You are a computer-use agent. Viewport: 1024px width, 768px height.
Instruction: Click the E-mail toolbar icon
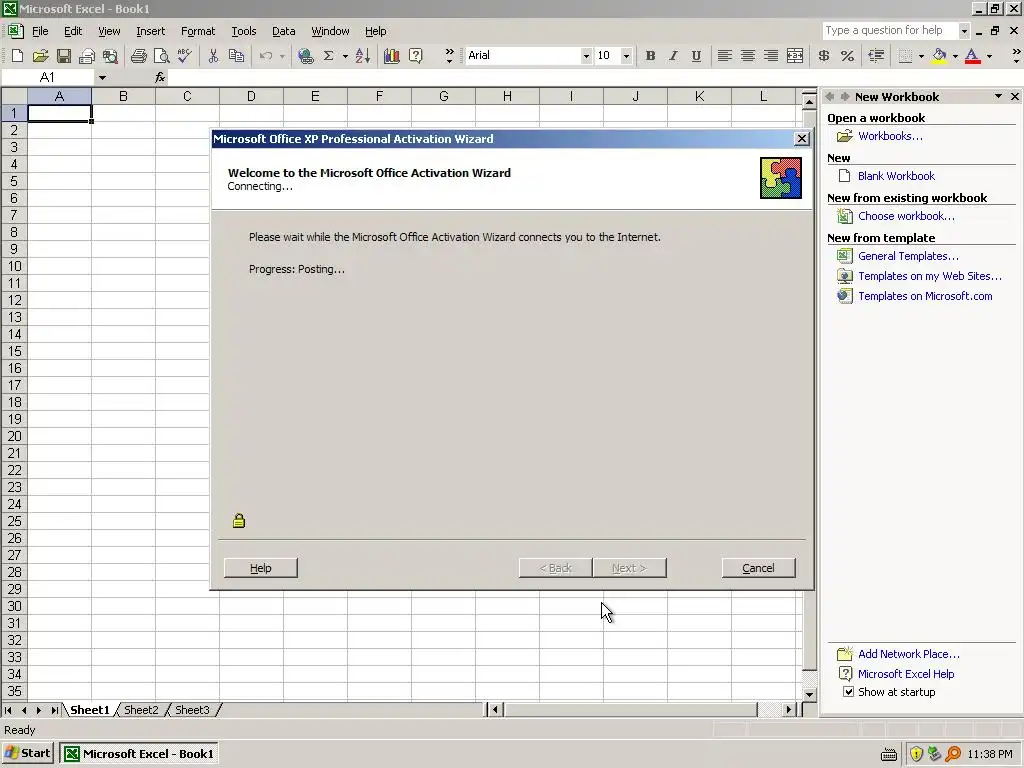pyautogui.click(x=87, y=56)
